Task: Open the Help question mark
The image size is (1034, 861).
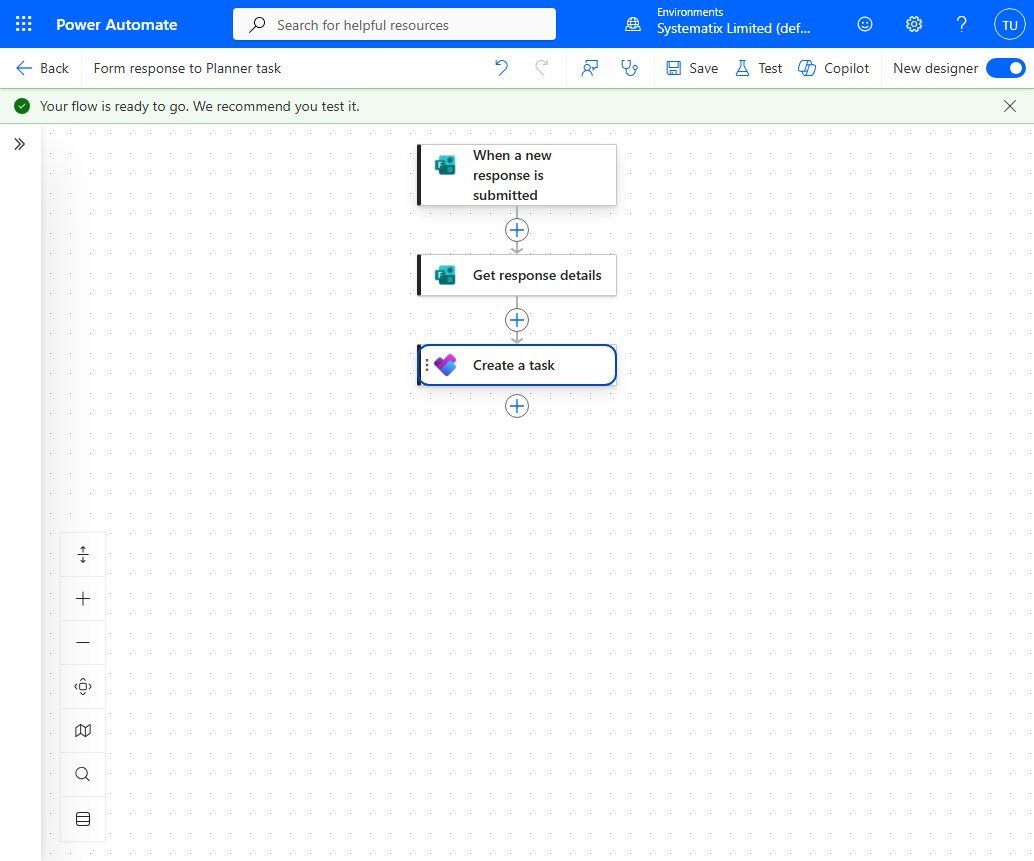Action: (961, 24)
